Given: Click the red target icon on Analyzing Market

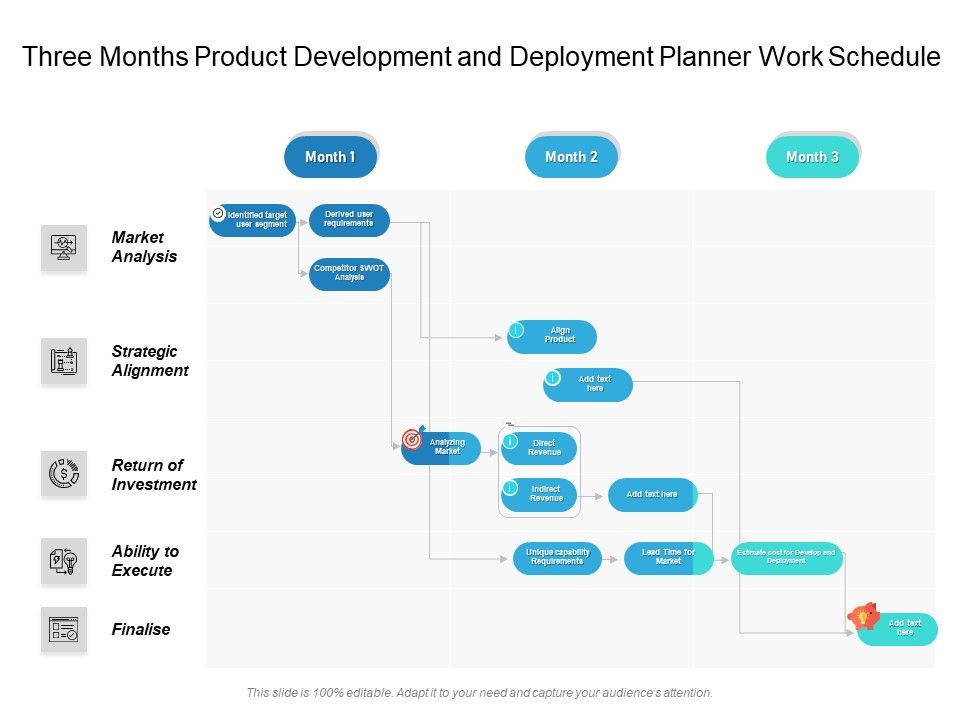Looking at the screenshot, I should pos(413,438).
